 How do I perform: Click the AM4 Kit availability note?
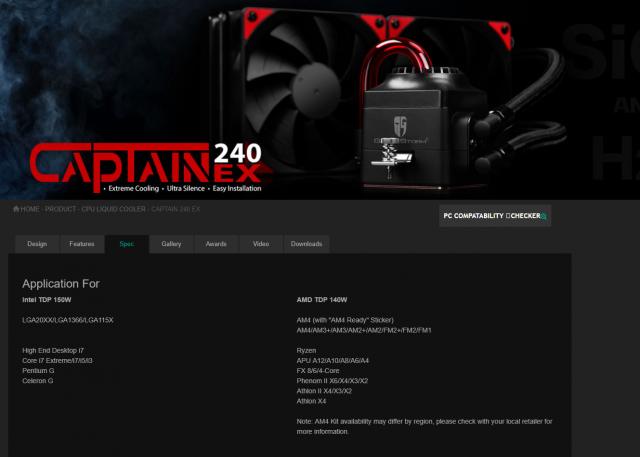click(x=424, y=426)
